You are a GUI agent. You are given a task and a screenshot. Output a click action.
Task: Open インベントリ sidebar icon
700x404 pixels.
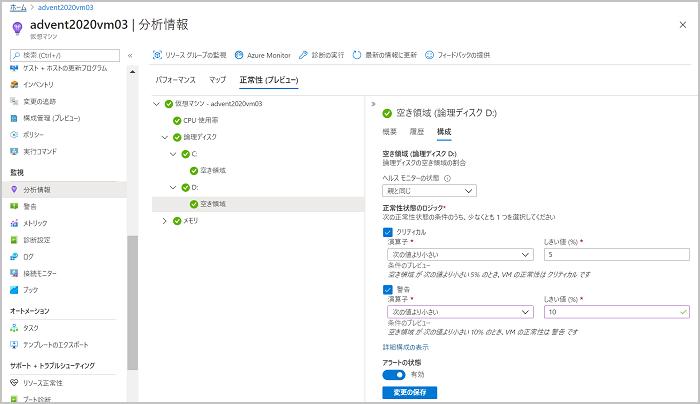point(14,84)
